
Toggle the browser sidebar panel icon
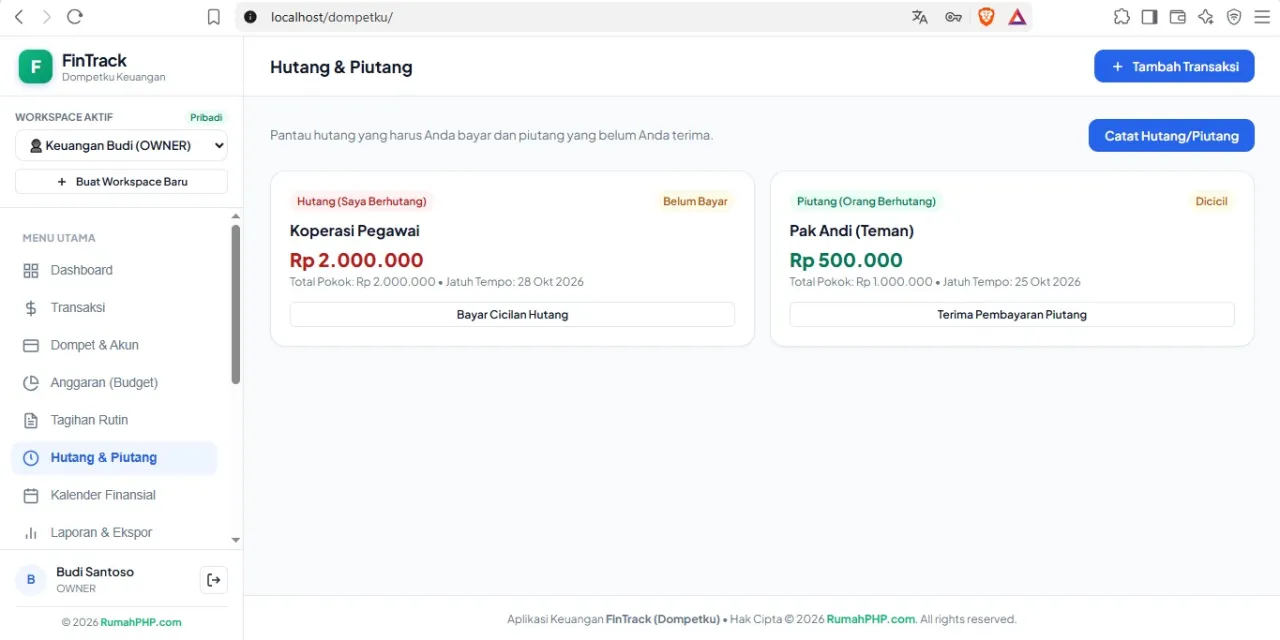(x=1149, y=17)
